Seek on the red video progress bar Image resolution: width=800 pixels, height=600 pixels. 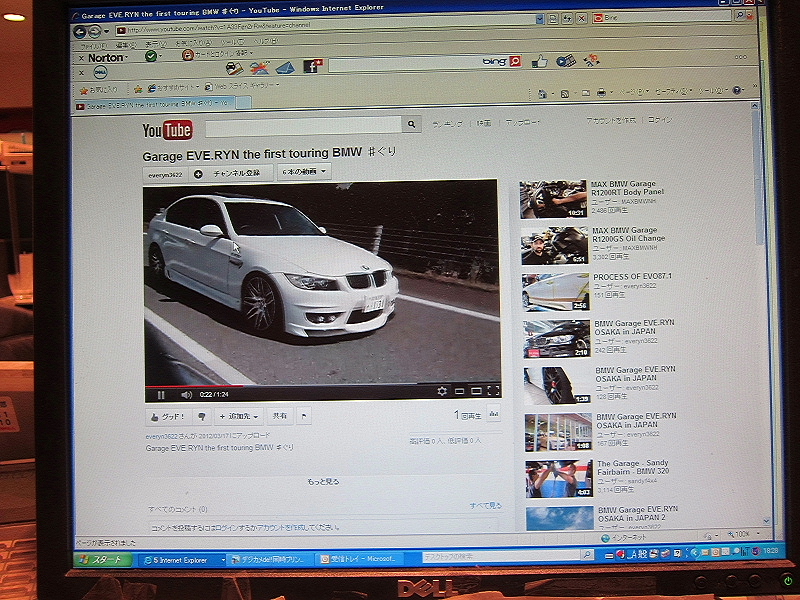point(194,386)
